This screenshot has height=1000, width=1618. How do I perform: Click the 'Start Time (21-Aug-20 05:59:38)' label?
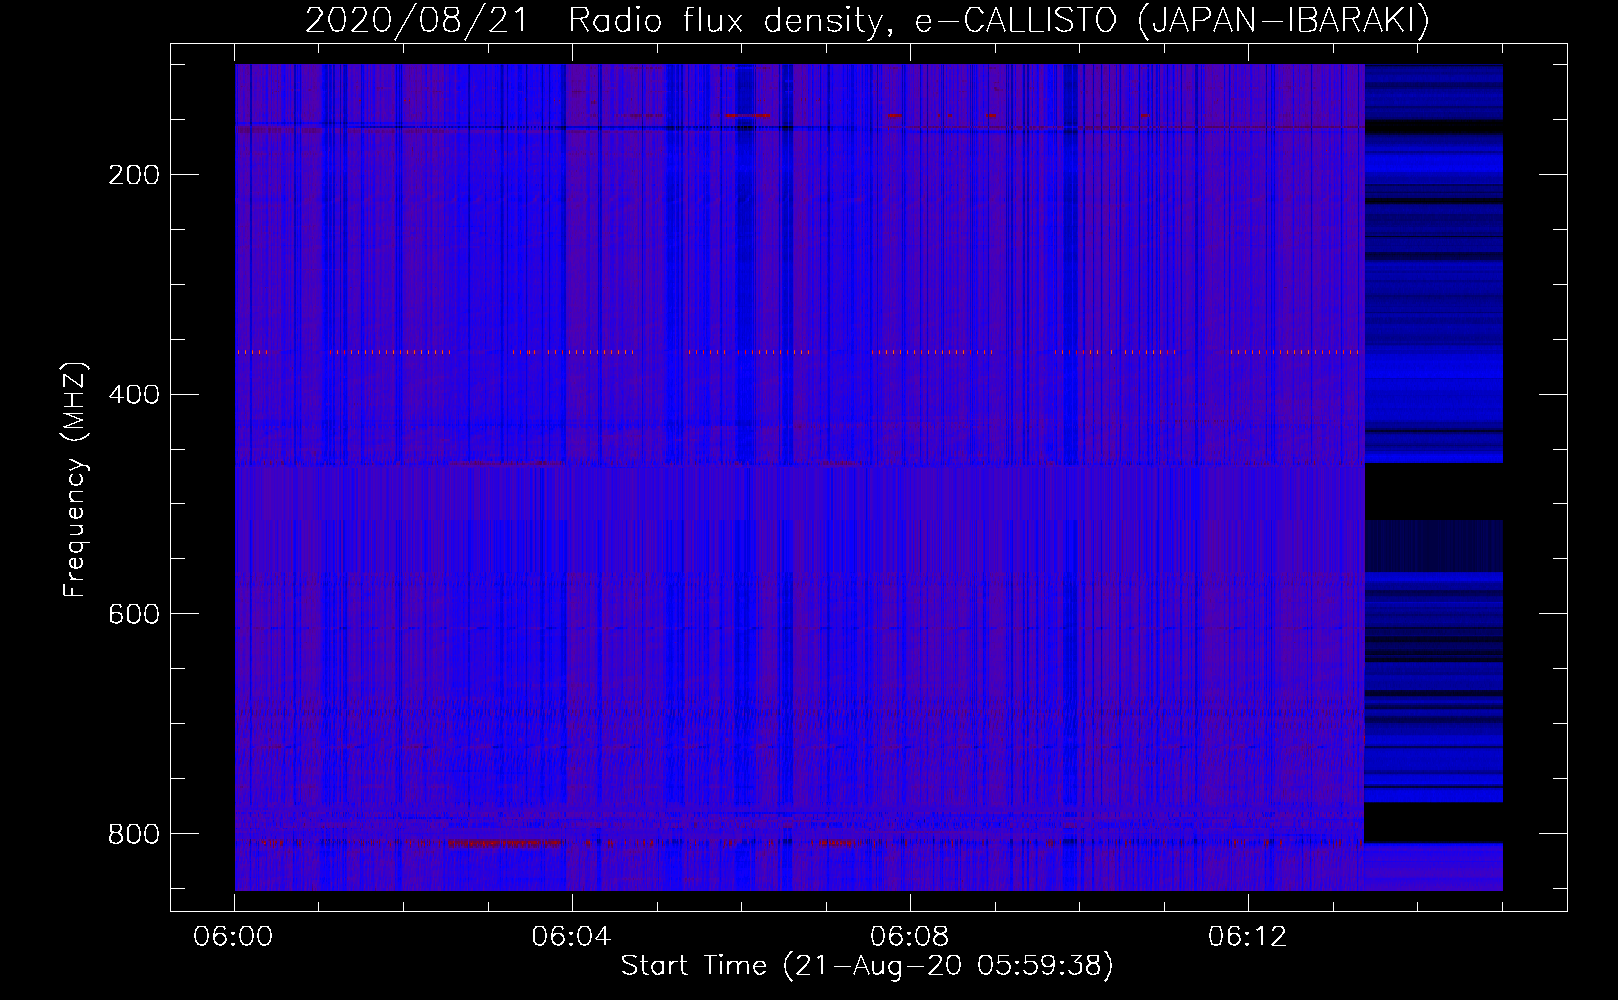(867, 966)
